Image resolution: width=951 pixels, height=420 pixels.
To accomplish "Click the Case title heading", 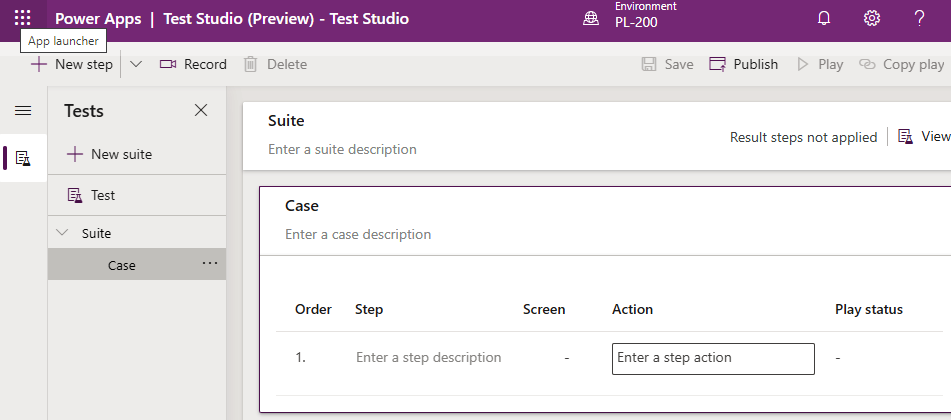I will coord(301,206).
